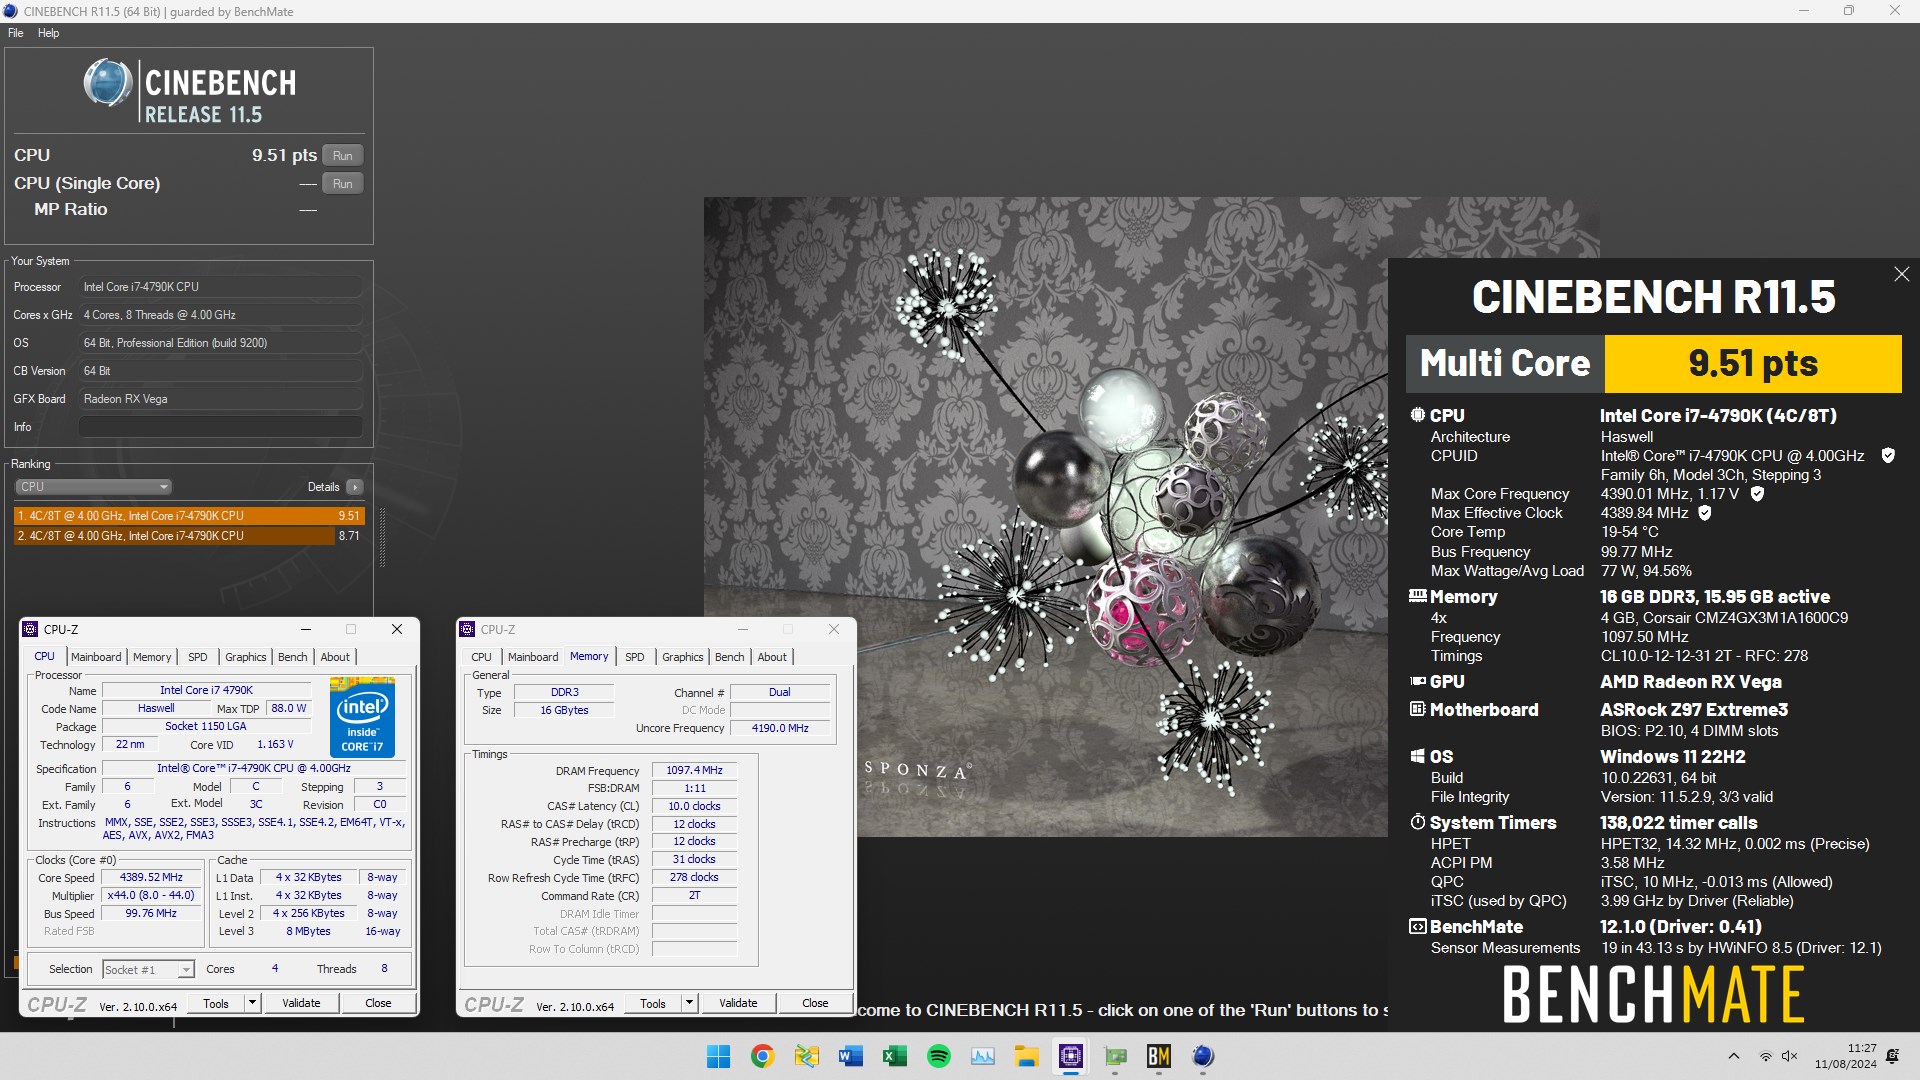Open CPU tab in right CPU-Z

481,657
